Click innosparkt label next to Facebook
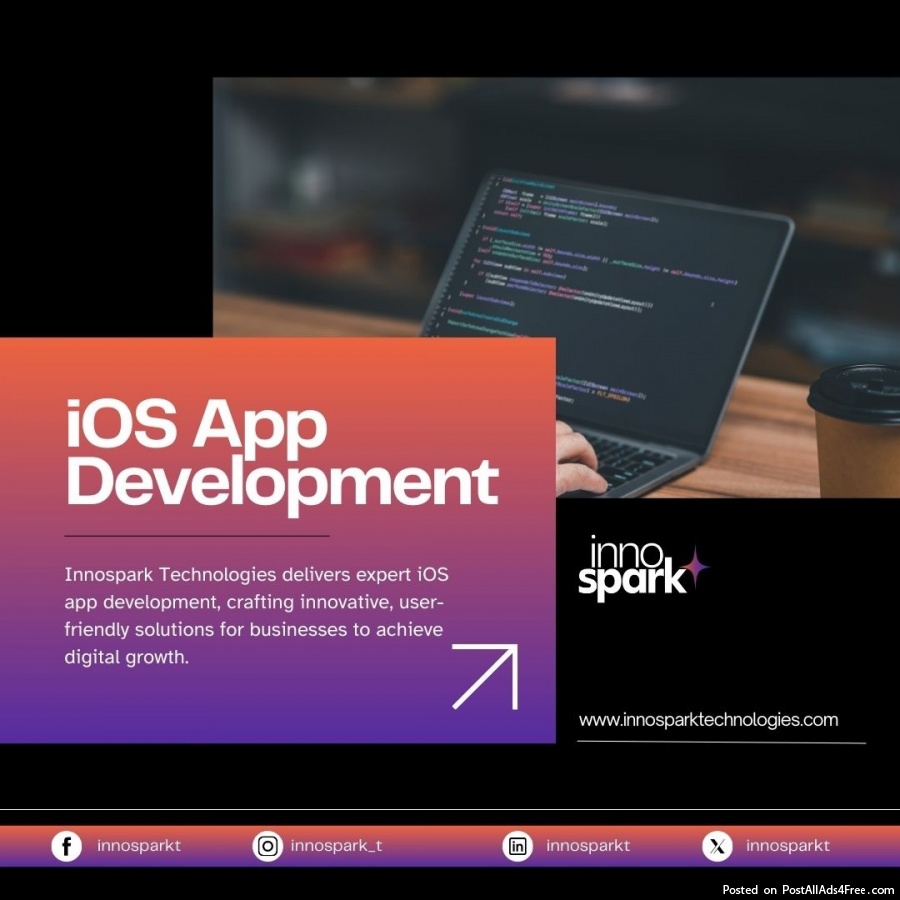The width and height of the screenshot is (900, 900). point(139,846)
